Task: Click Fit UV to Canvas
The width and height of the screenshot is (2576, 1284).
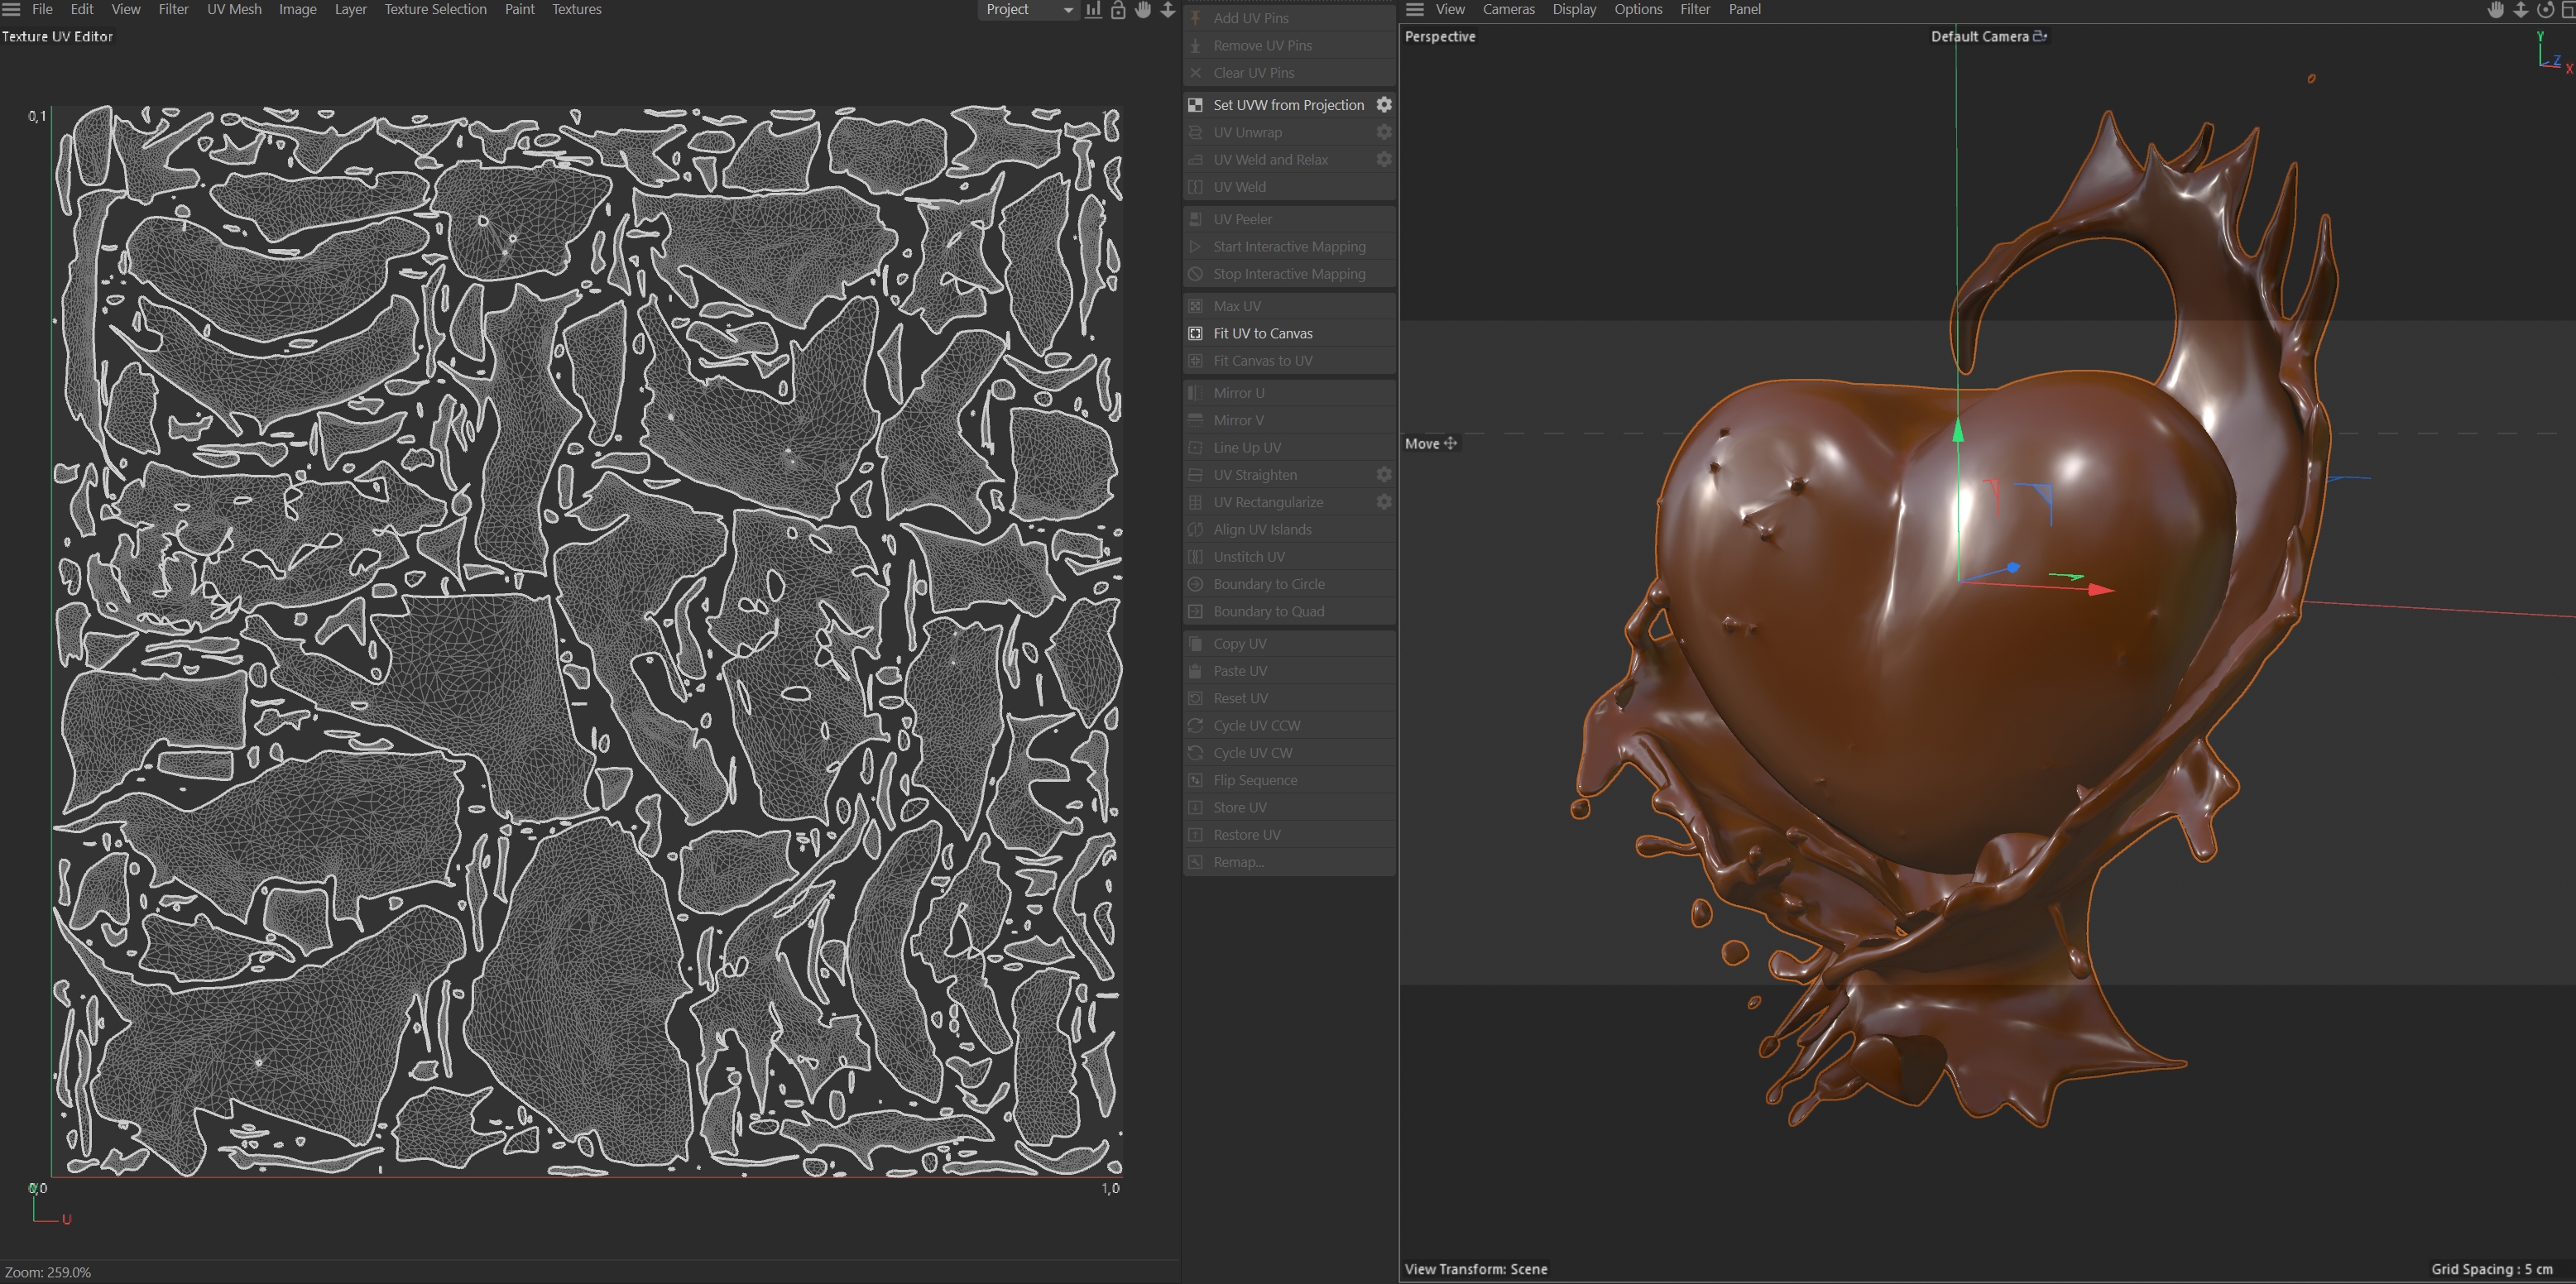Action: click(x=1262, y=333)
